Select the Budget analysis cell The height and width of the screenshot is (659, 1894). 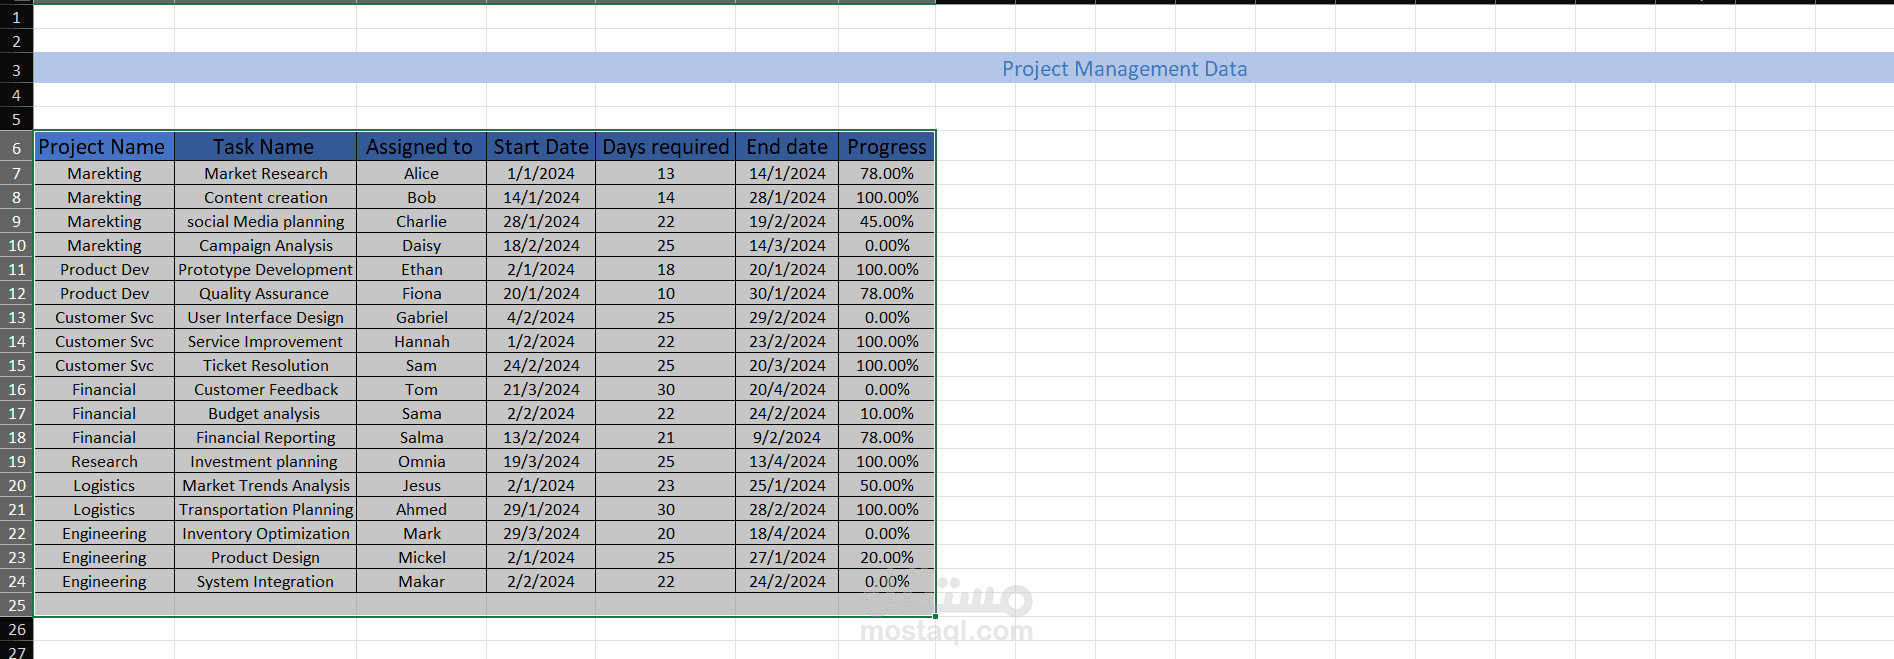pos(265,413)
